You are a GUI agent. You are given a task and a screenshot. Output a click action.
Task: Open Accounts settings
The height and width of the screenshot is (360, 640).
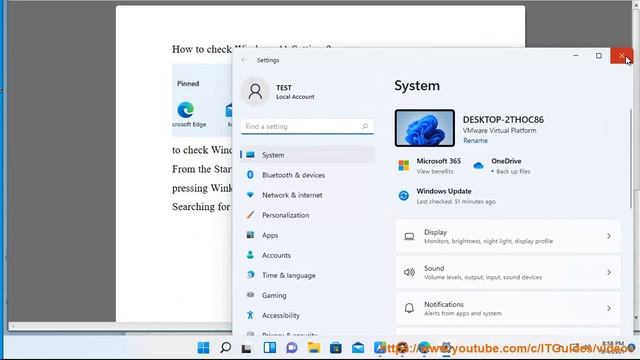[x=307, y=255]
